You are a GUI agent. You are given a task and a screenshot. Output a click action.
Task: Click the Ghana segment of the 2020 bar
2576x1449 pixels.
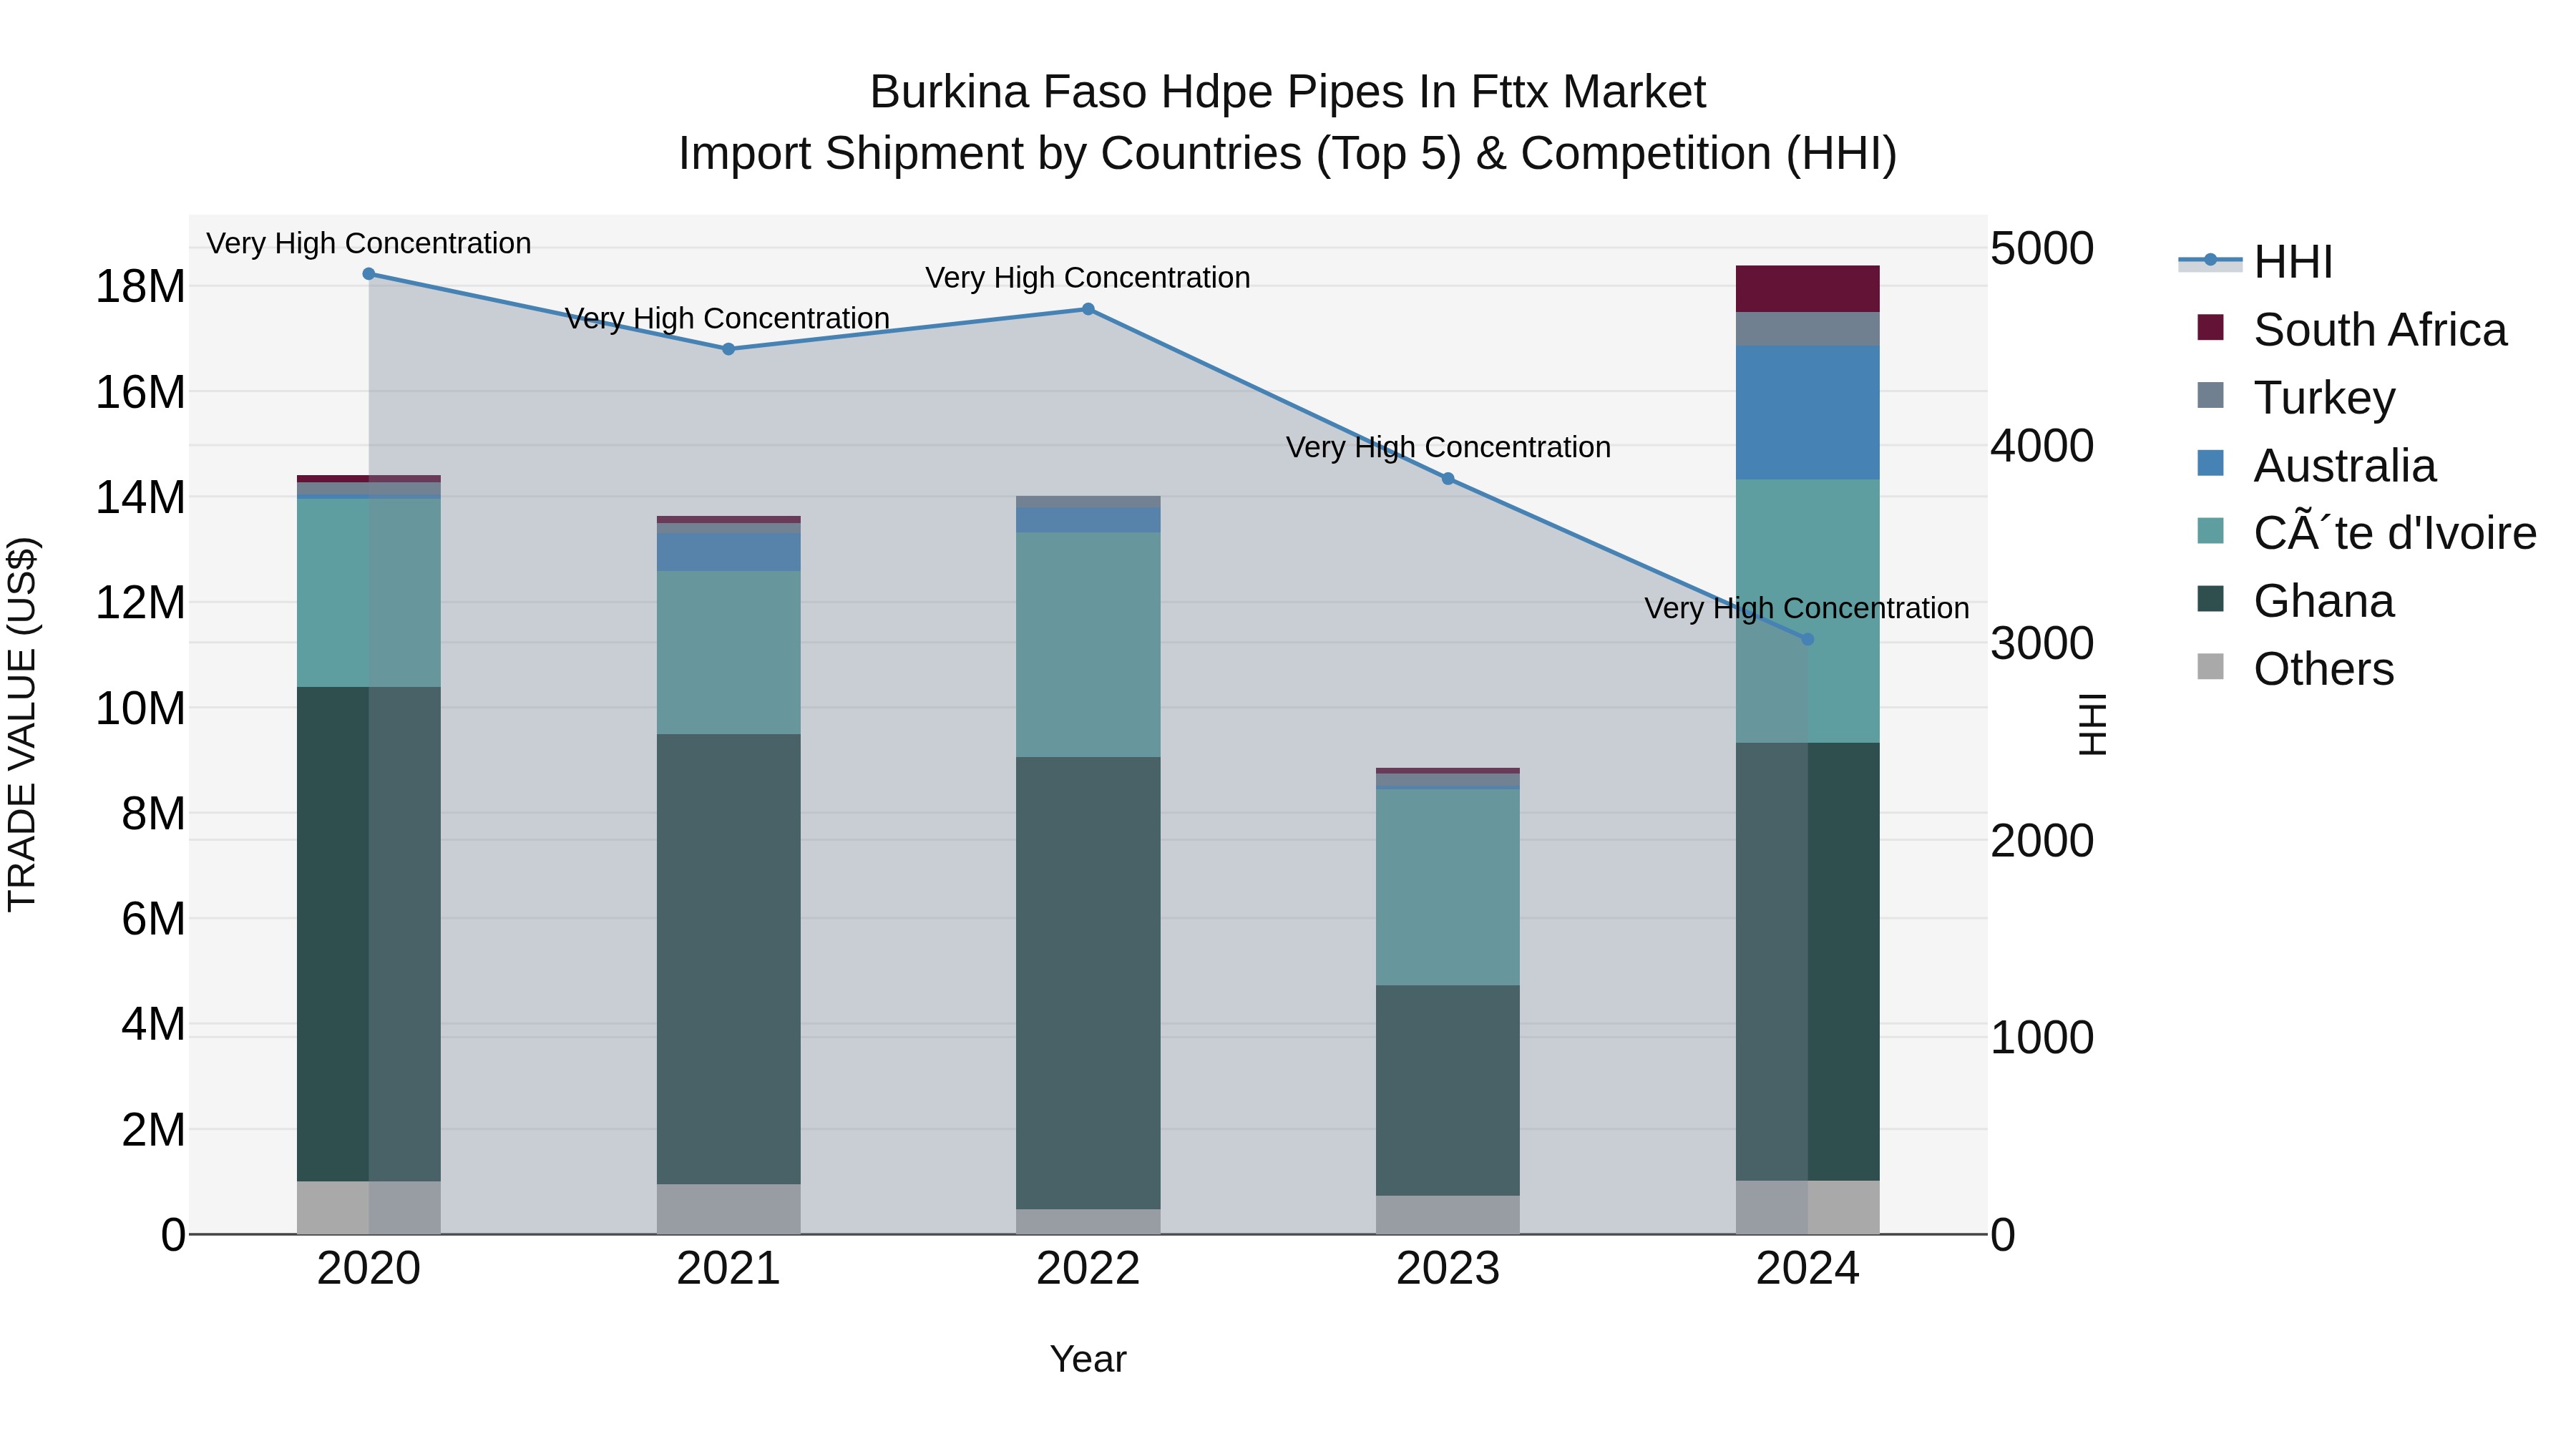click(x=369, y=934)
